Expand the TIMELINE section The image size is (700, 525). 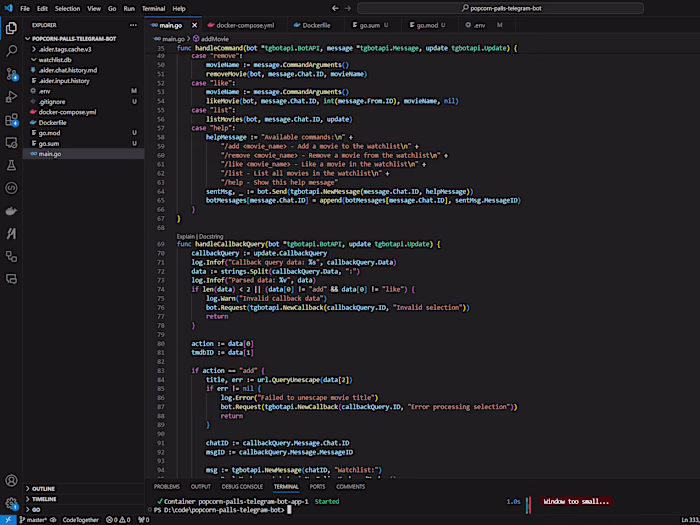(44, 498)
